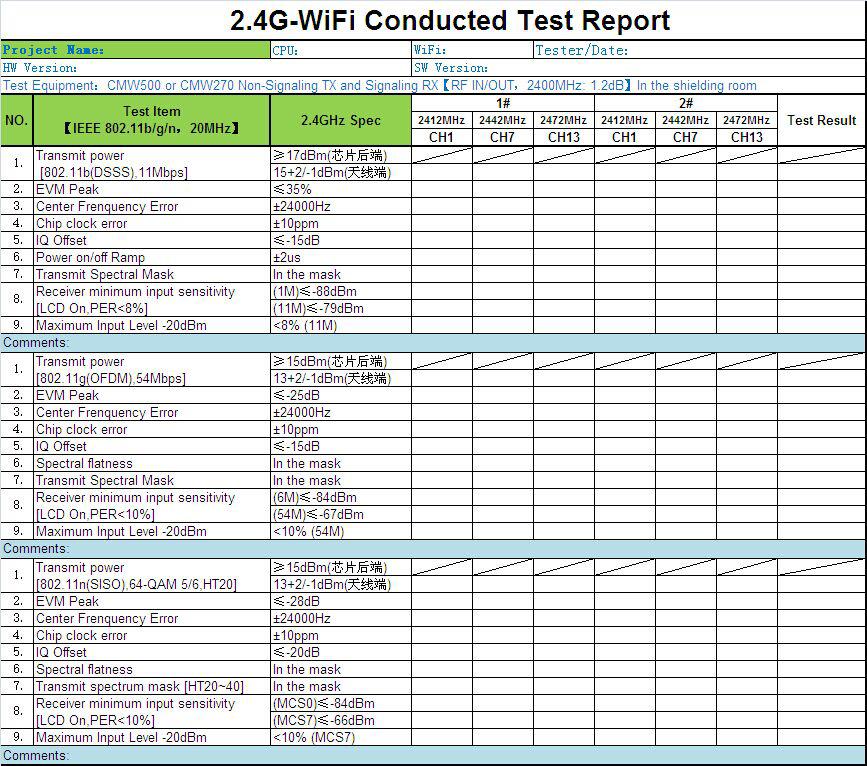867x766 pixels.
Task: Select the <8% (11M) spec cell
Action: pyautogui.click(x=341, y=325)
